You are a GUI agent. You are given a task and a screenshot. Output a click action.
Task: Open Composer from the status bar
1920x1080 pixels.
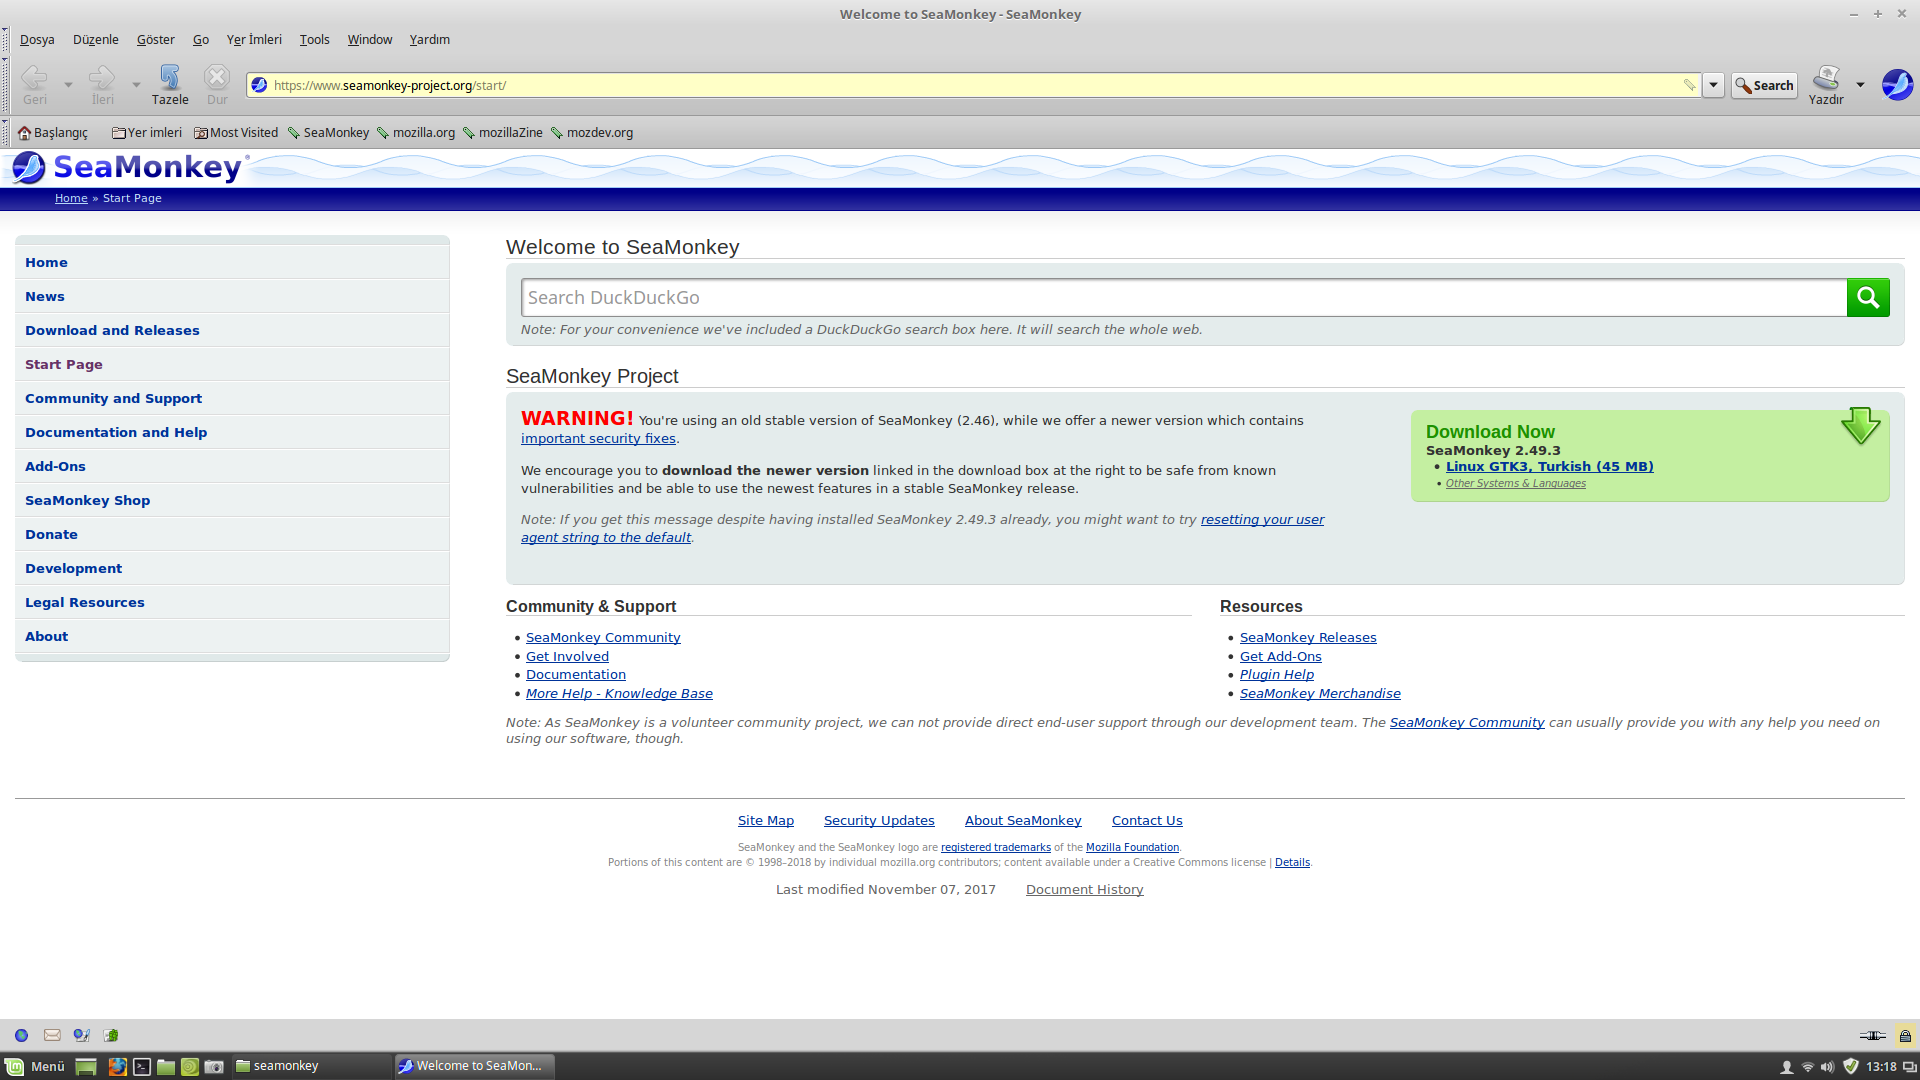[x=81, y=1035]
